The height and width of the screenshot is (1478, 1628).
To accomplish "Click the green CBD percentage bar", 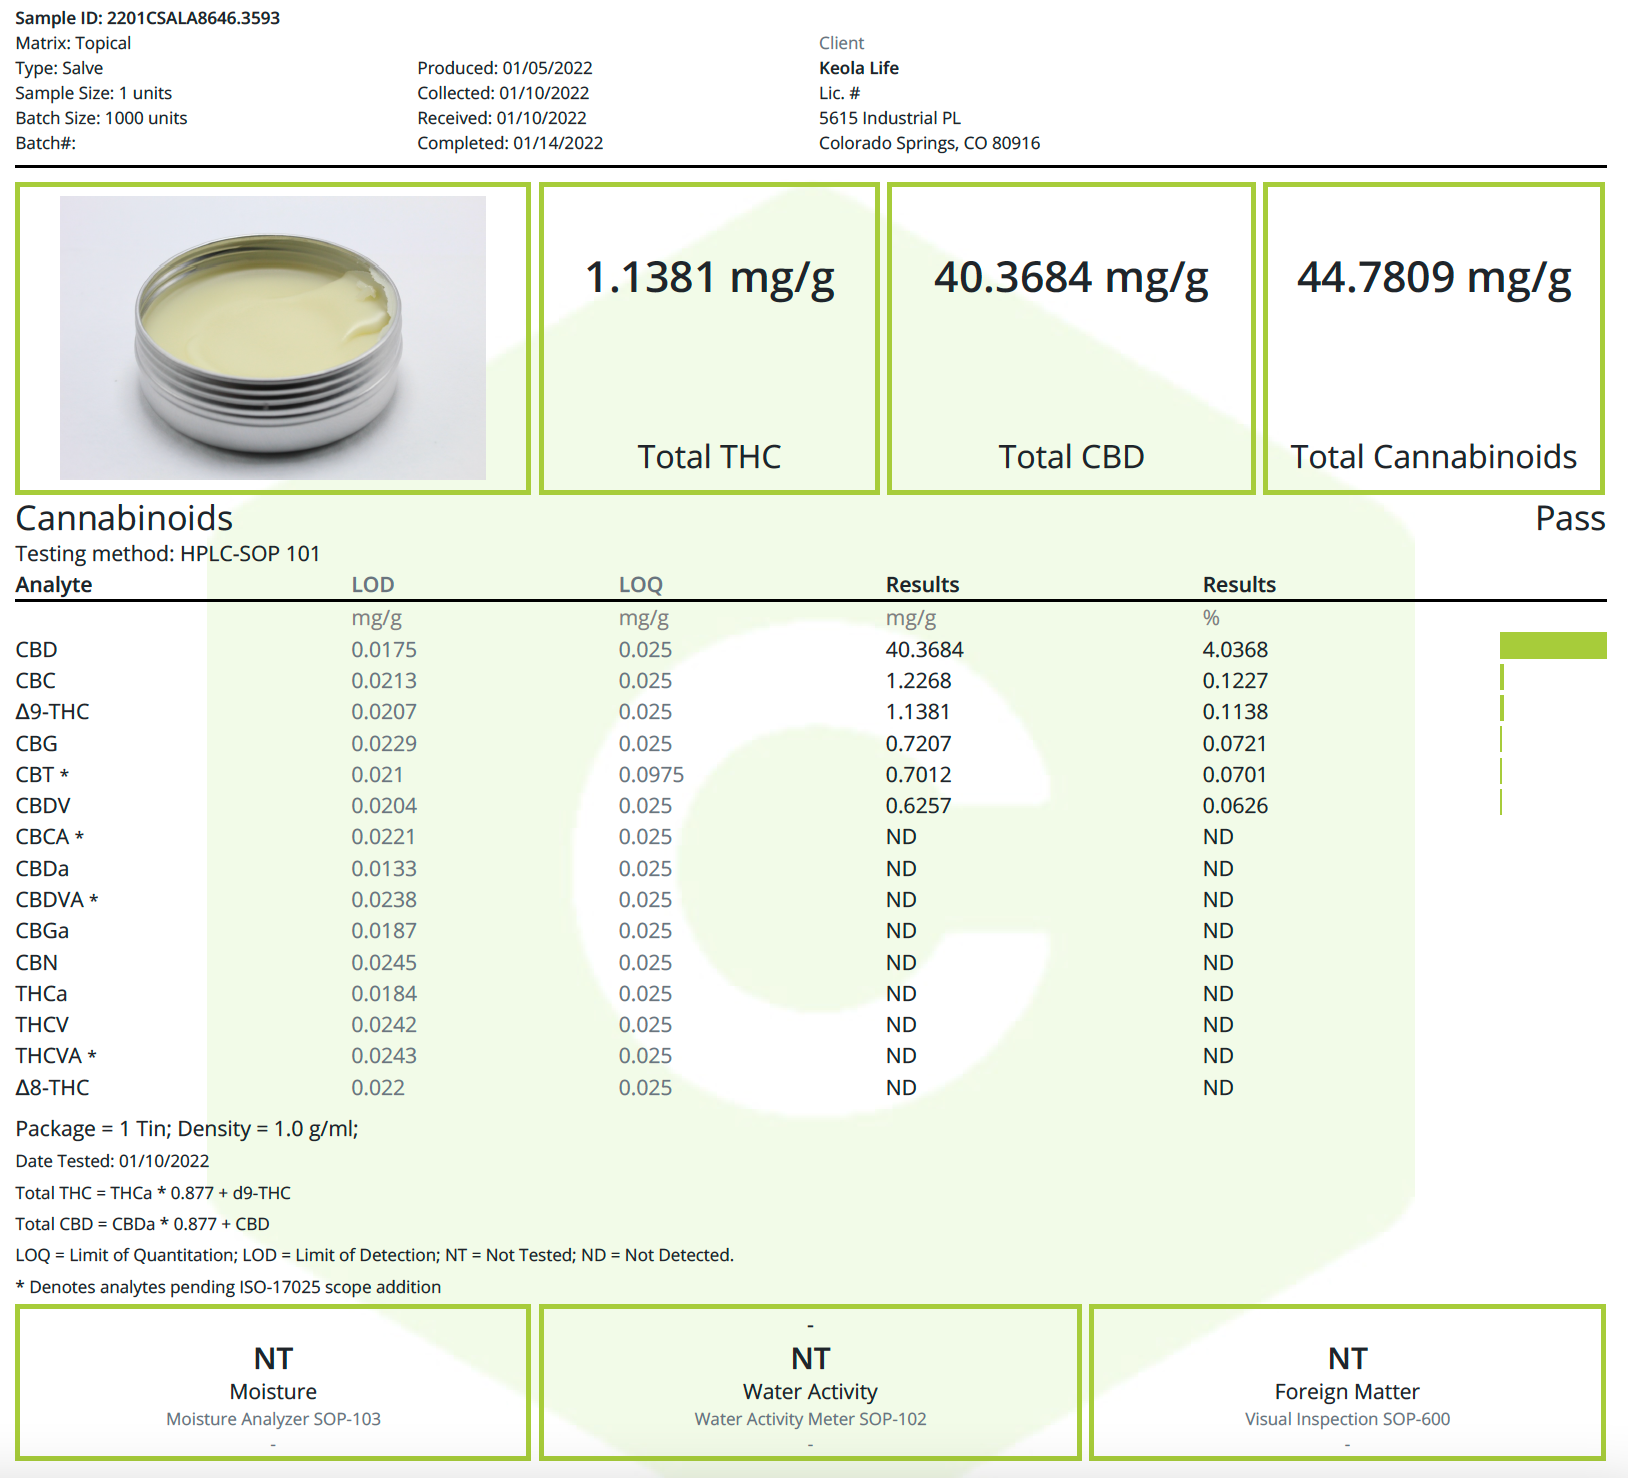I will click(x=1553, y=646).
